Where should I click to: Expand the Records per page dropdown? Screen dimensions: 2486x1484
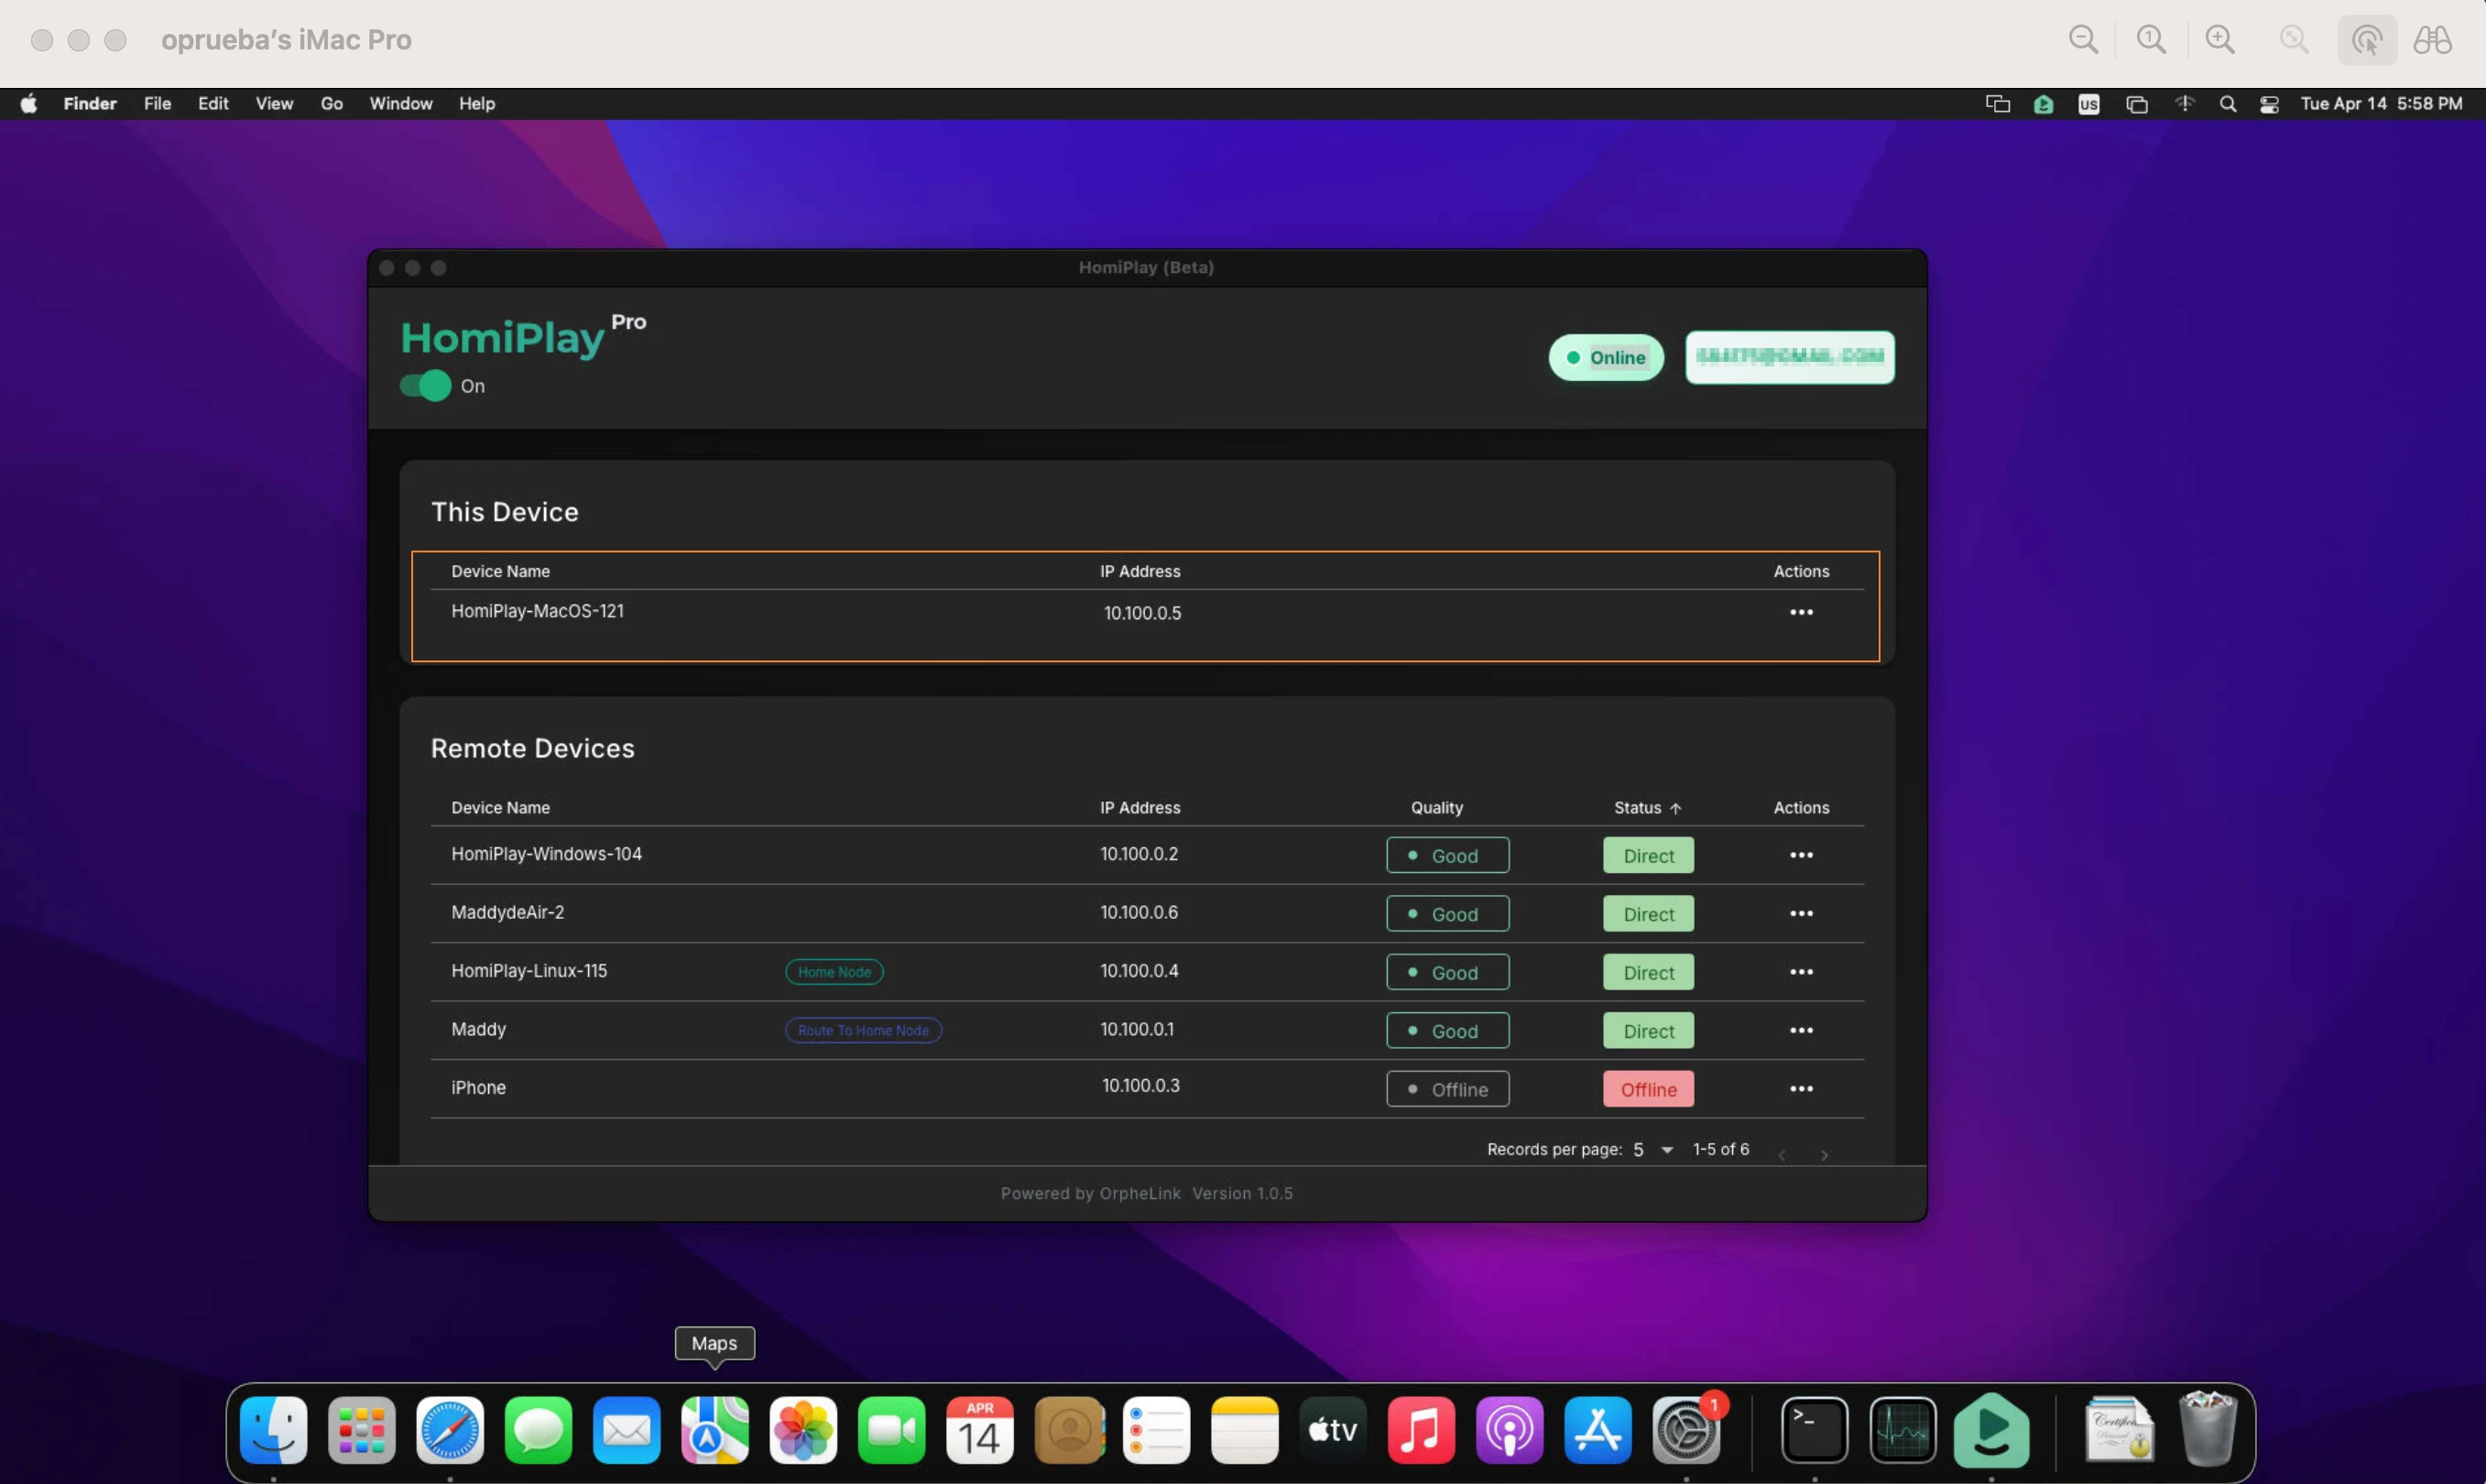pos(1653,1150)
